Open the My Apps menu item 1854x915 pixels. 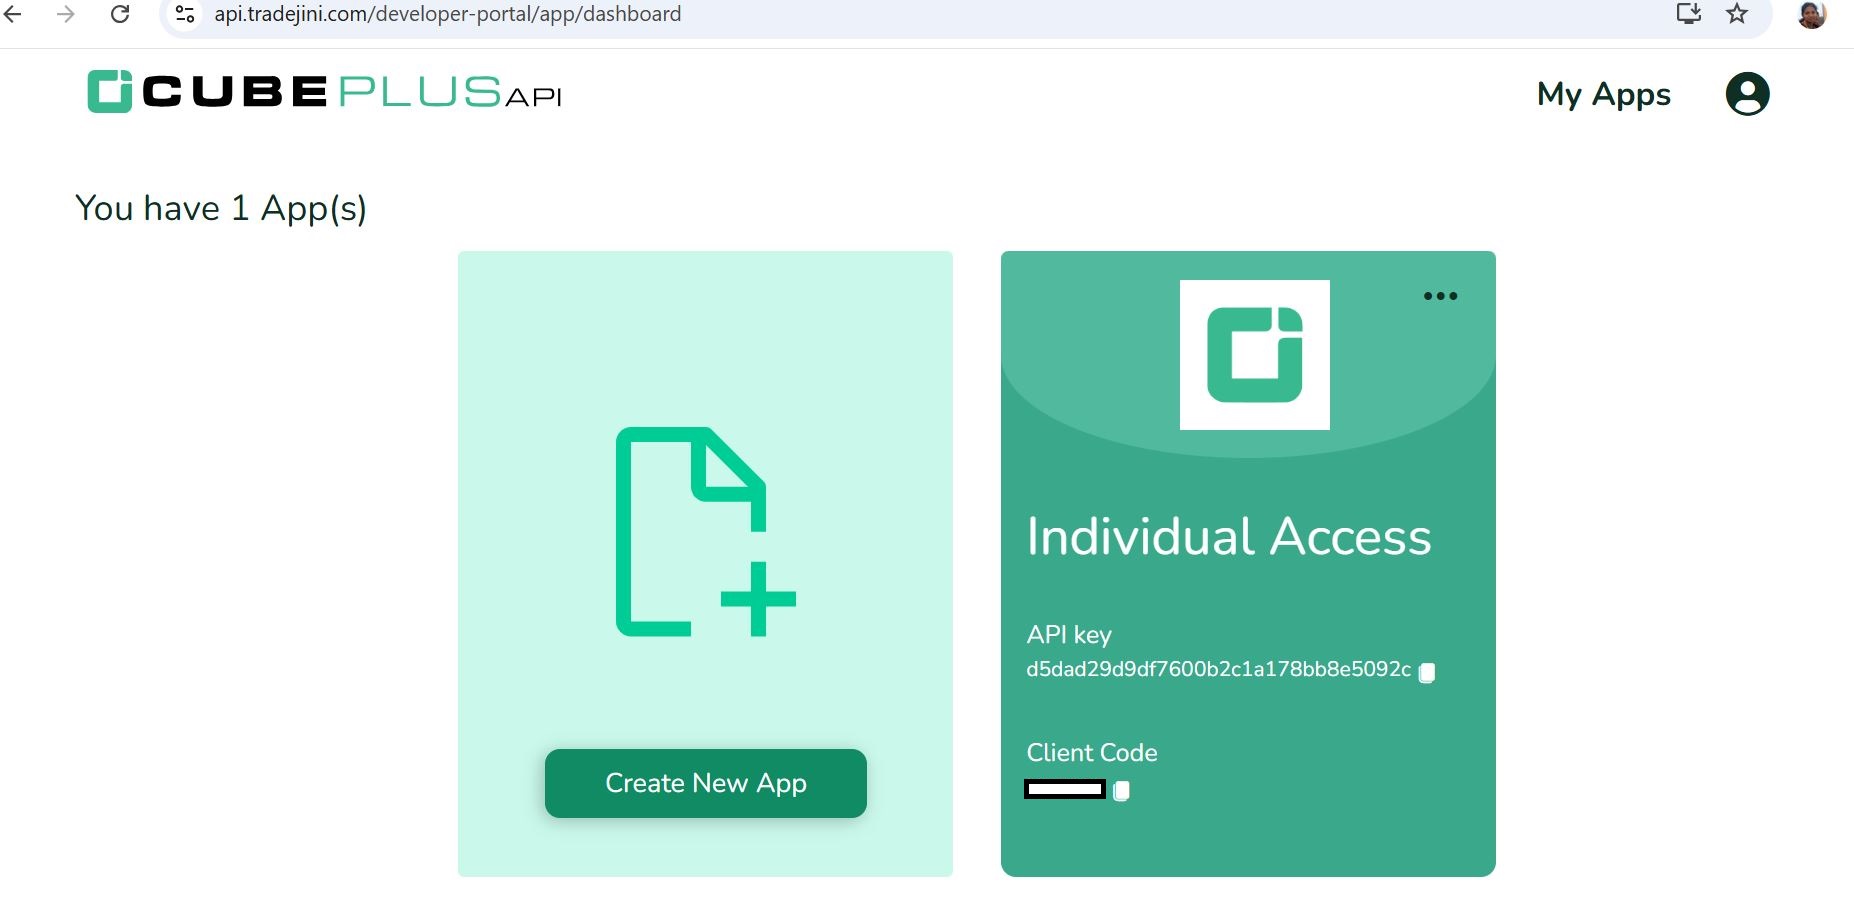[1604, 94]
